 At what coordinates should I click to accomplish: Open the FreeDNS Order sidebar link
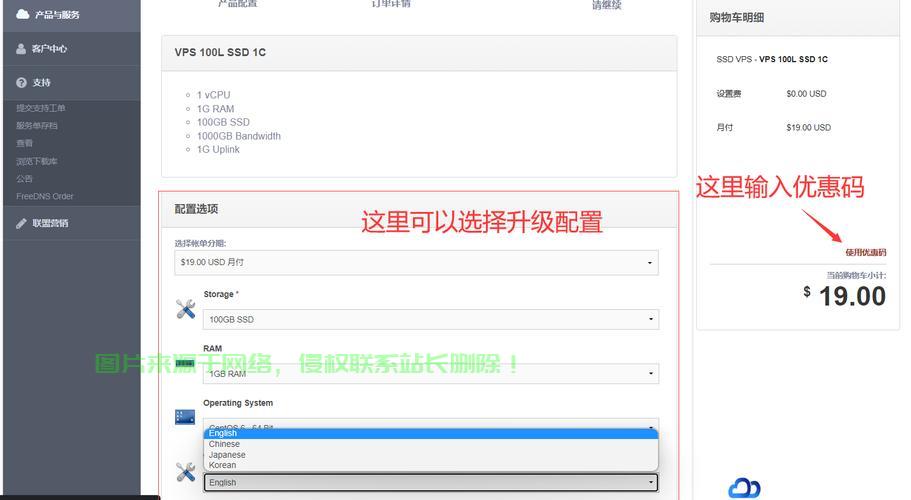click(45, 196)
